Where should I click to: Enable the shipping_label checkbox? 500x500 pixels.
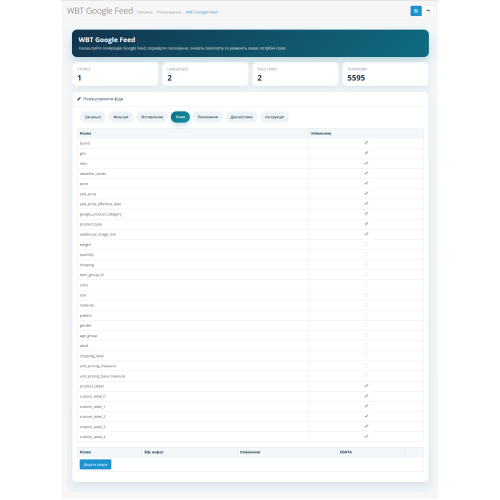(x=366, y=356)
